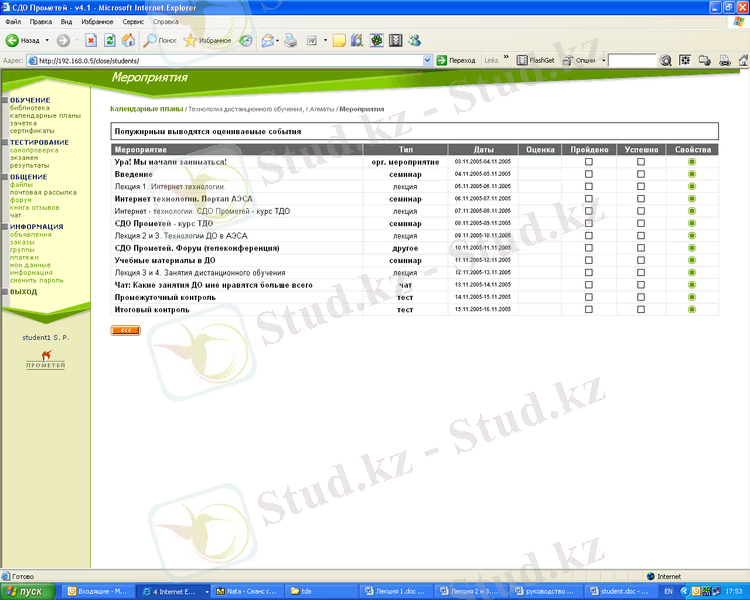
Task: Refresh the page with green arrows icon
Action: (x=110, y=41)
